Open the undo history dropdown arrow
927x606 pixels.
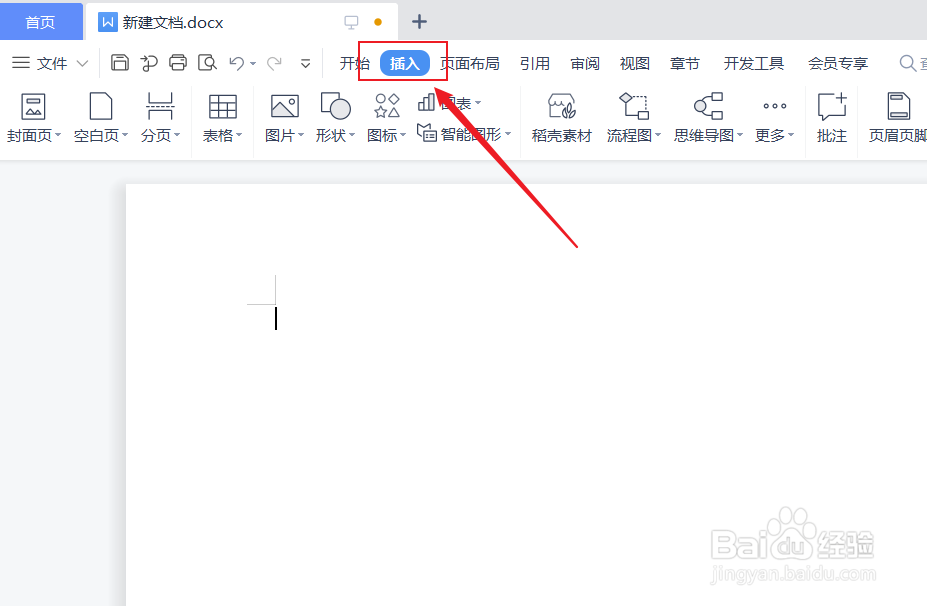(253, 64)
